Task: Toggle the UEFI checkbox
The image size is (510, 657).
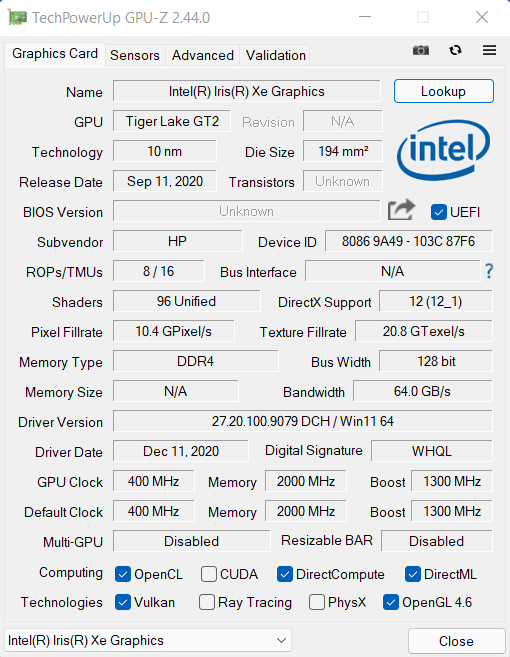Action: [438, 212]
